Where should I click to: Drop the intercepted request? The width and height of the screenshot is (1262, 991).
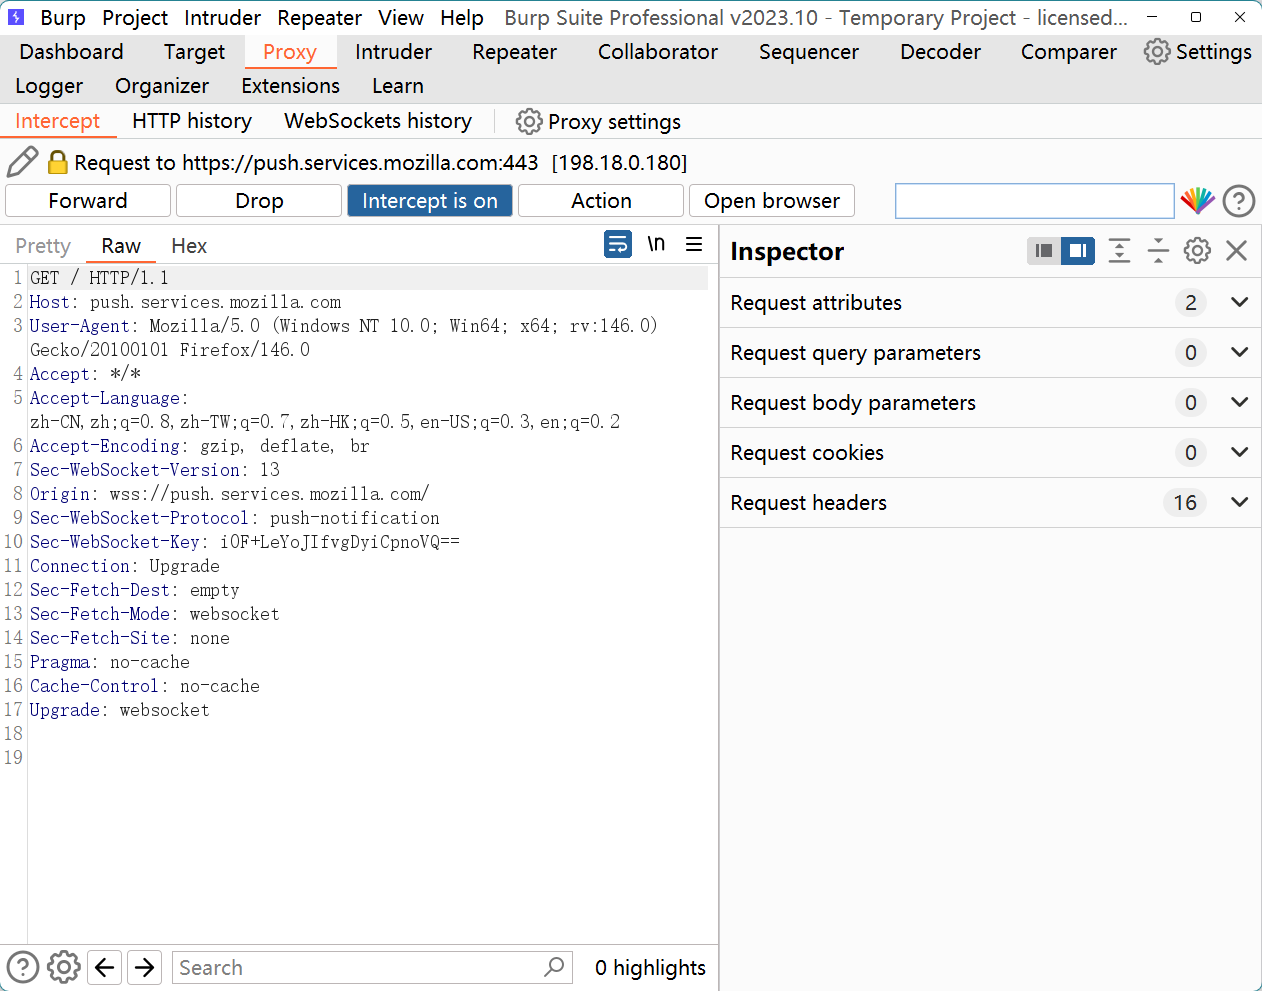[x=259, y=201]
